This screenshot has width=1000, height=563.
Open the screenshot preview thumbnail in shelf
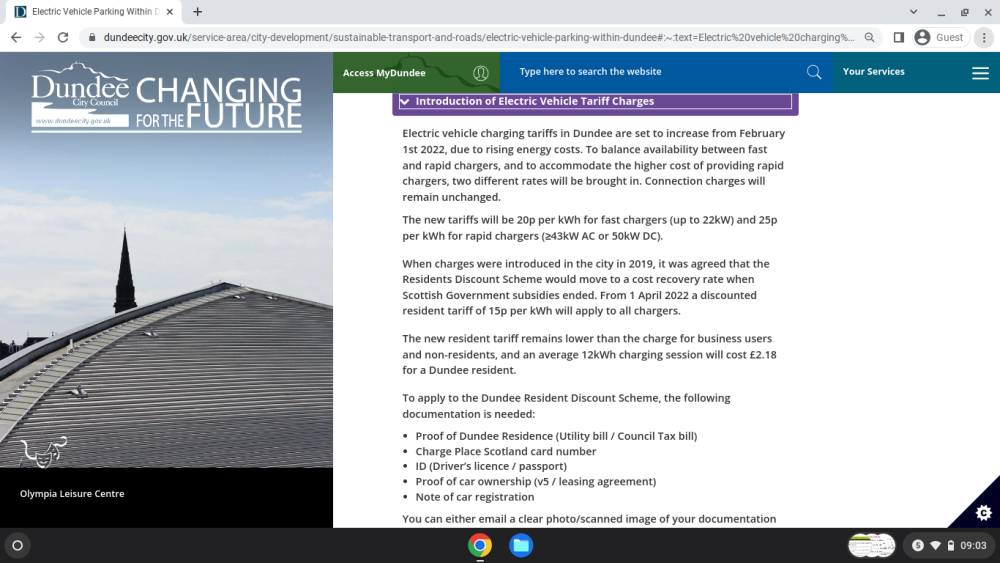[871, 545]
